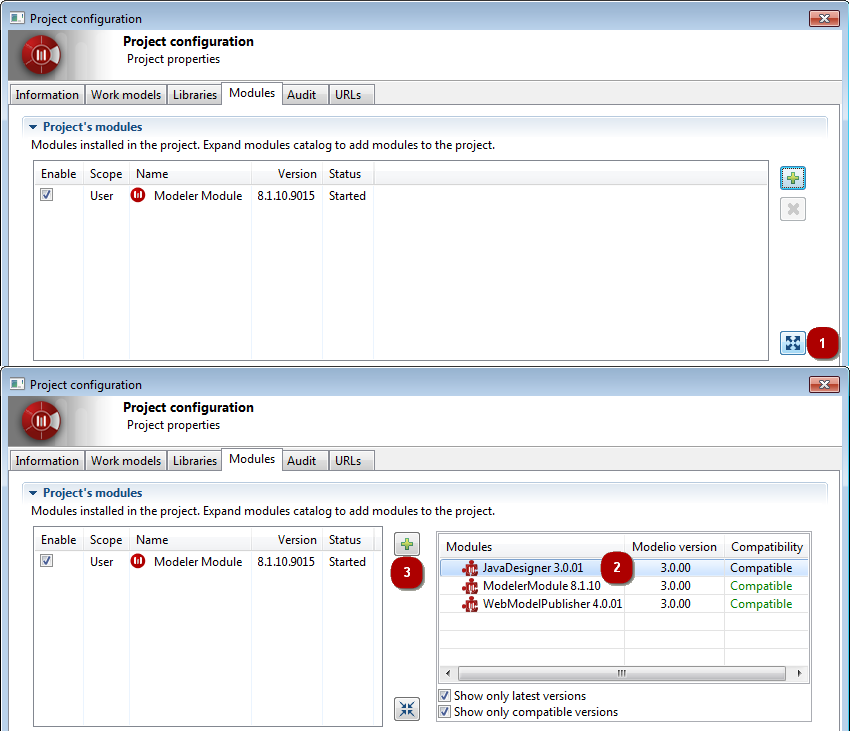Screen dimensions: 852x733
Task: Click the greyed remove module X button in upper window
Action: pos(794,209)
